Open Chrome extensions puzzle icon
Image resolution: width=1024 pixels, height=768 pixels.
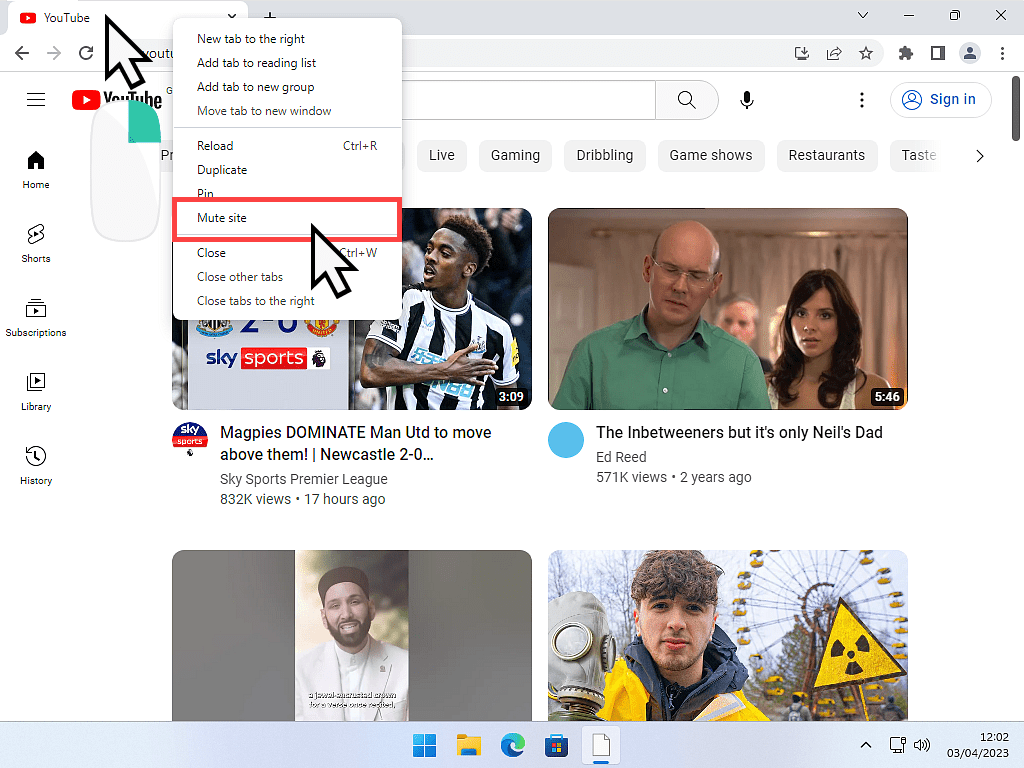906,53
